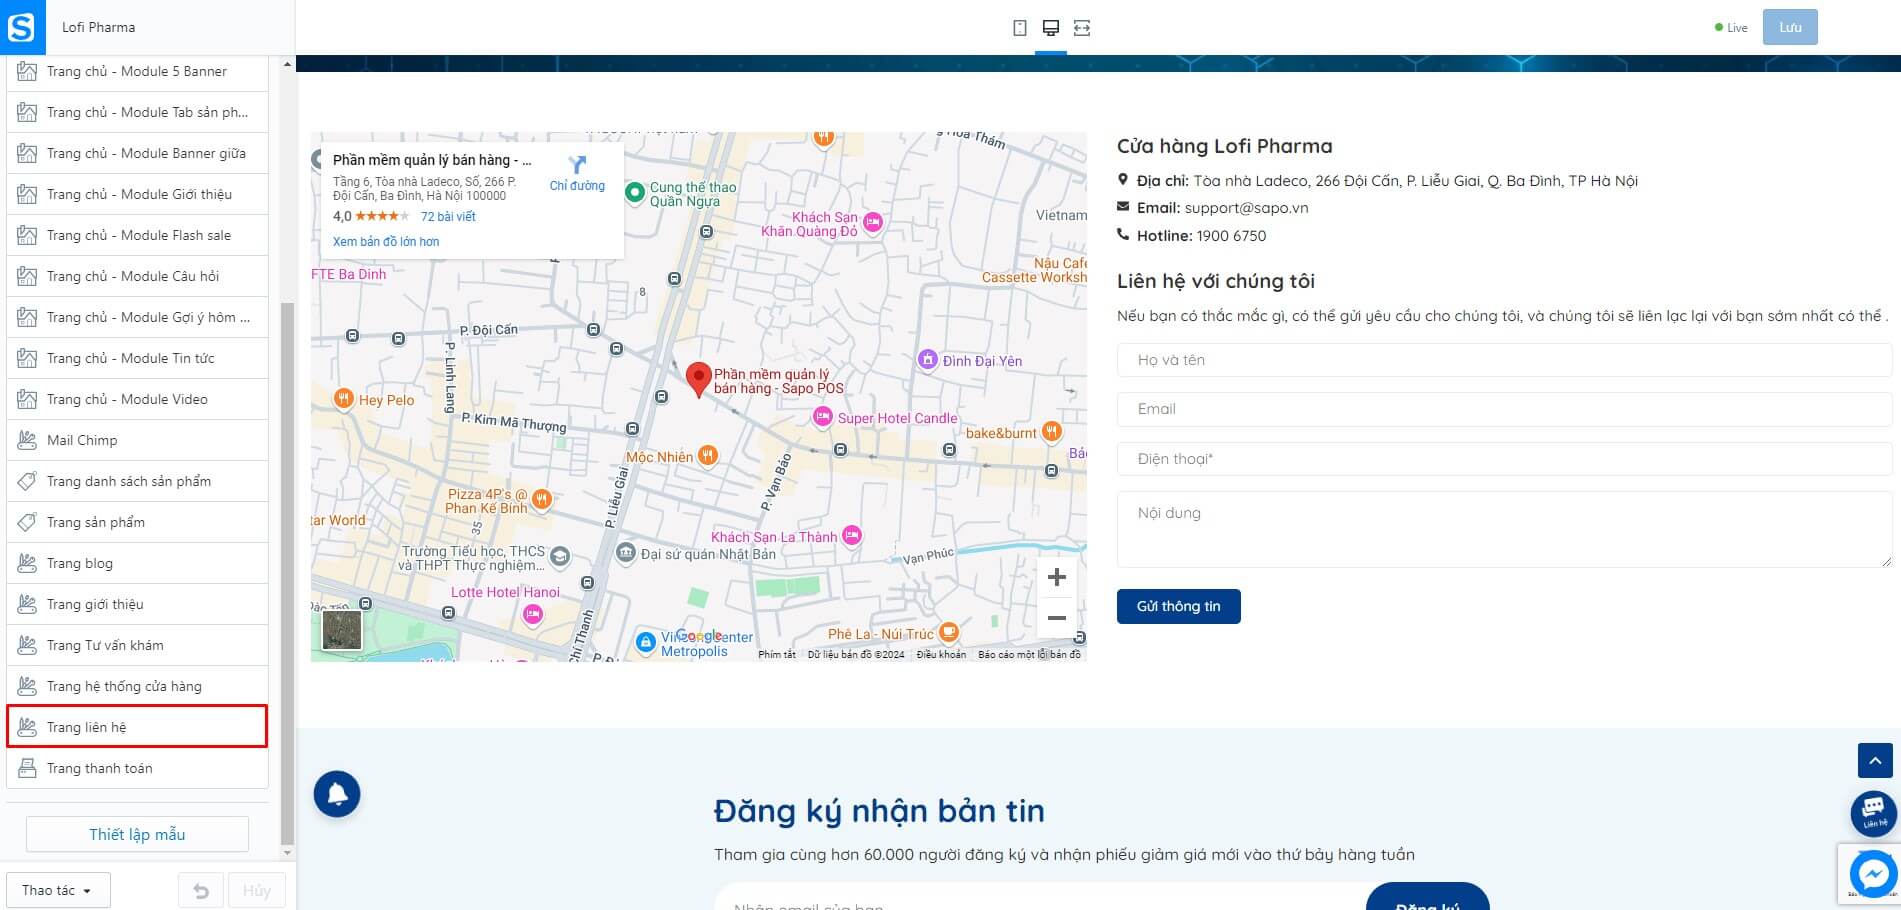The height and width of the screenshot is (910, 1901).
Task: Select Trang liên hệ in sidebar
Action: coord(138,727)
